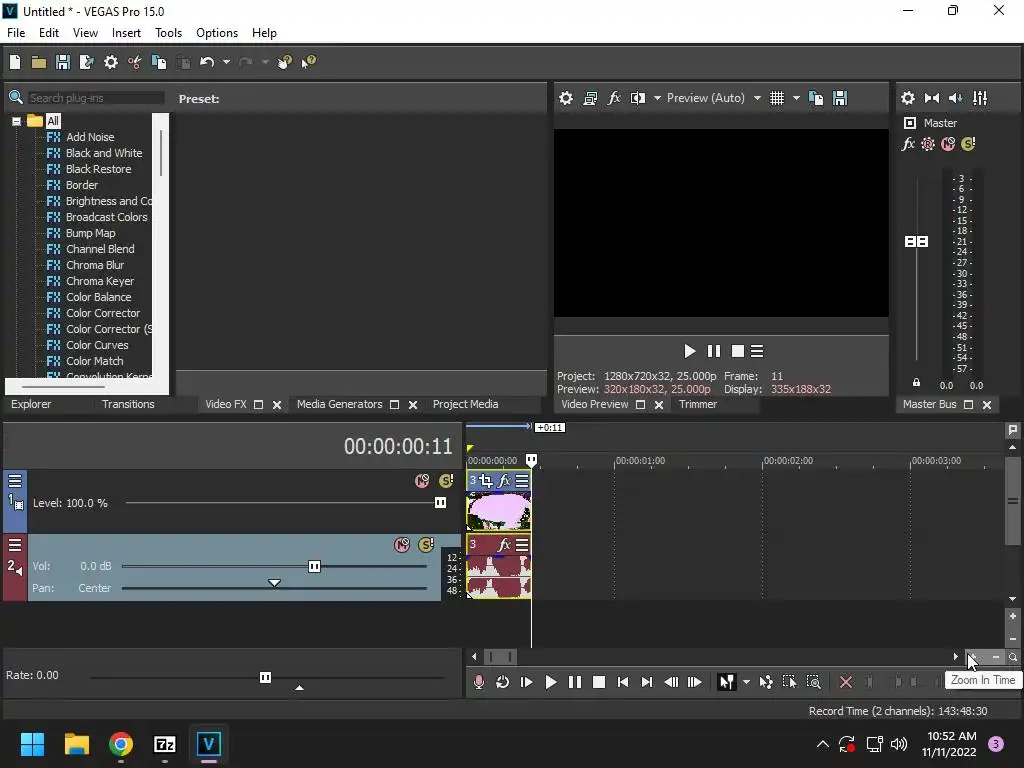Mute audio track 2
Image resolution: width=1024 pixels, height=768 pixels.
tap(402, 545)
